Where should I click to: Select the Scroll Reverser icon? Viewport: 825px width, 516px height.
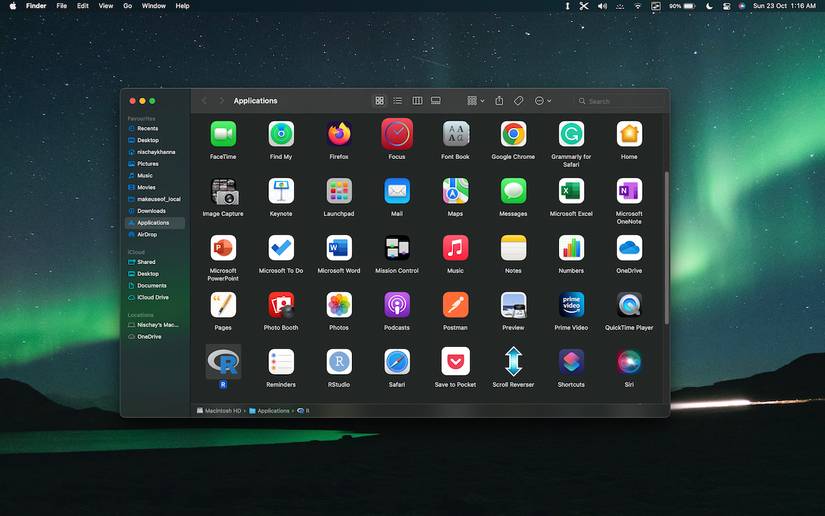[513, 362]
